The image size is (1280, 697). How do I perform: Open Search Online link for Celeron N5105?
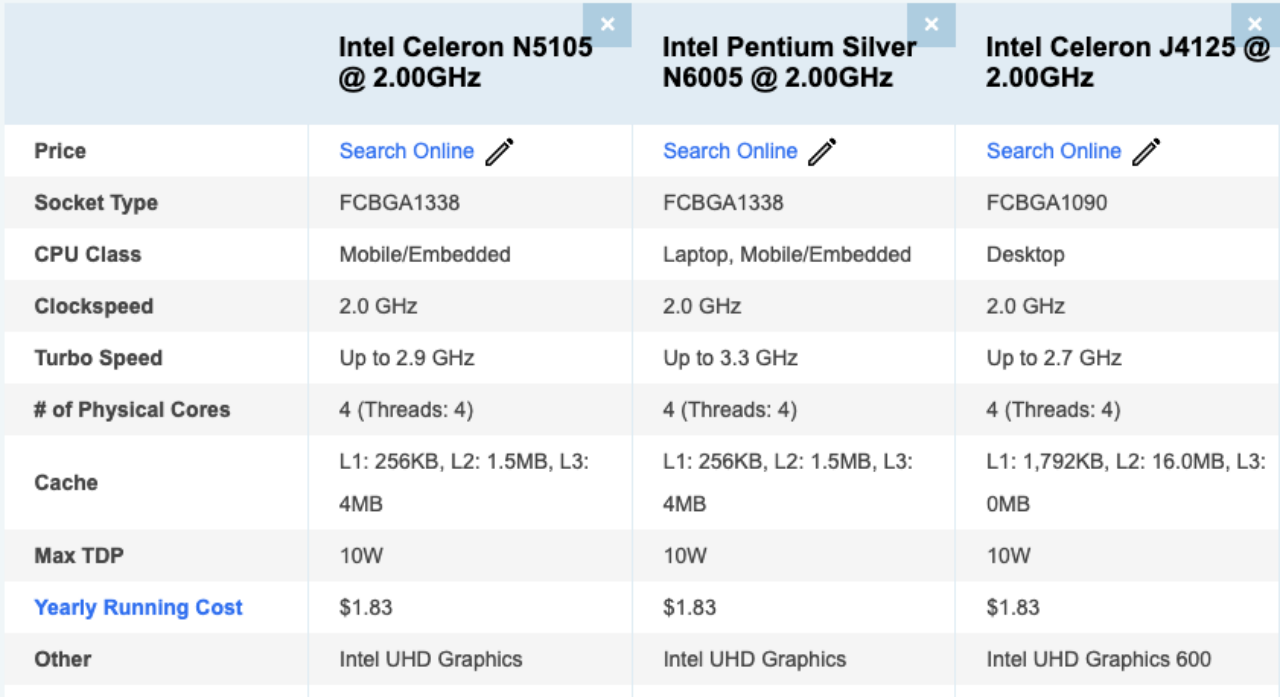pos(406,151)
